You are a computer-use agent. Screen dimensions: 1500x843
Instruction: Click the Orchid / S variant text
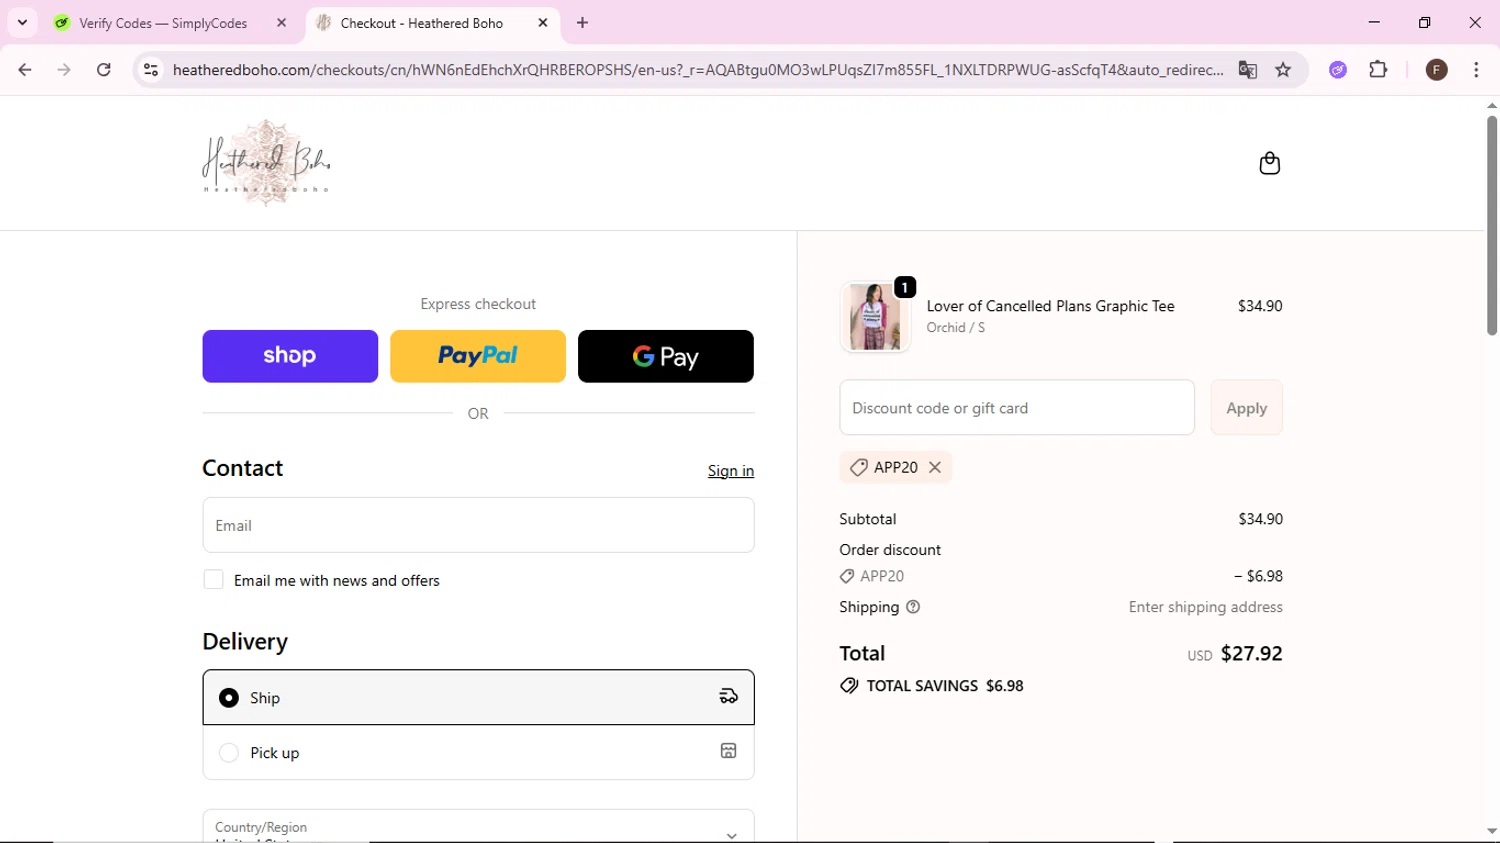coord(955,328)
